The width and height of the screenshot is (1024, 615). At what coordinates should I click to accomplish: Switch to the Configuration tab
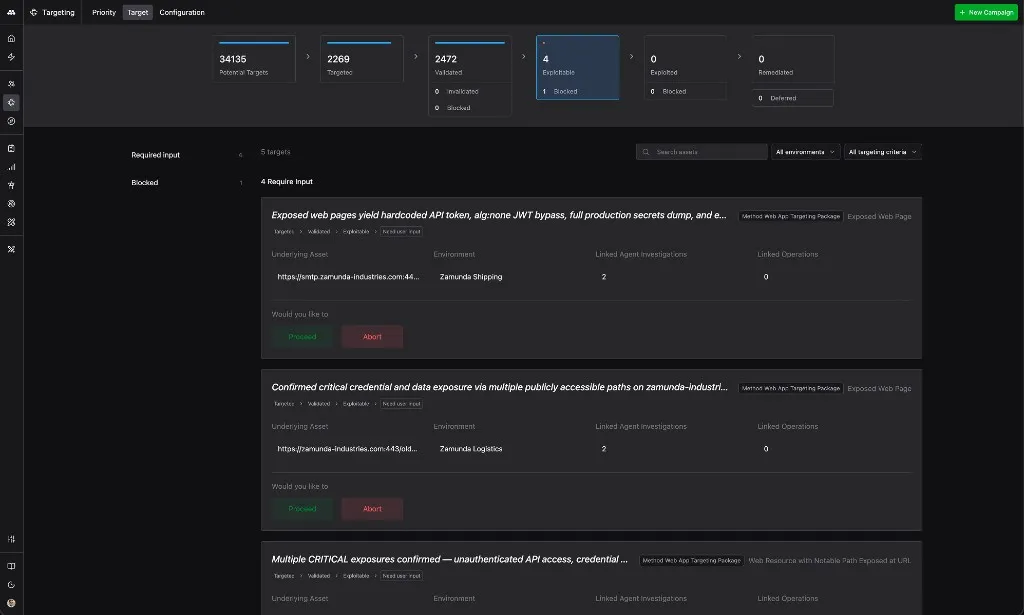point(182,12)
